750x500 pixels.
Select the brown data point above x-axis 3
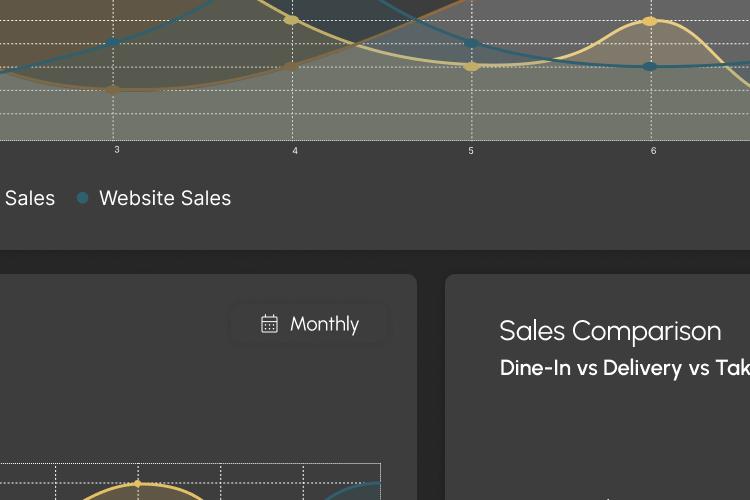[113, 90]
